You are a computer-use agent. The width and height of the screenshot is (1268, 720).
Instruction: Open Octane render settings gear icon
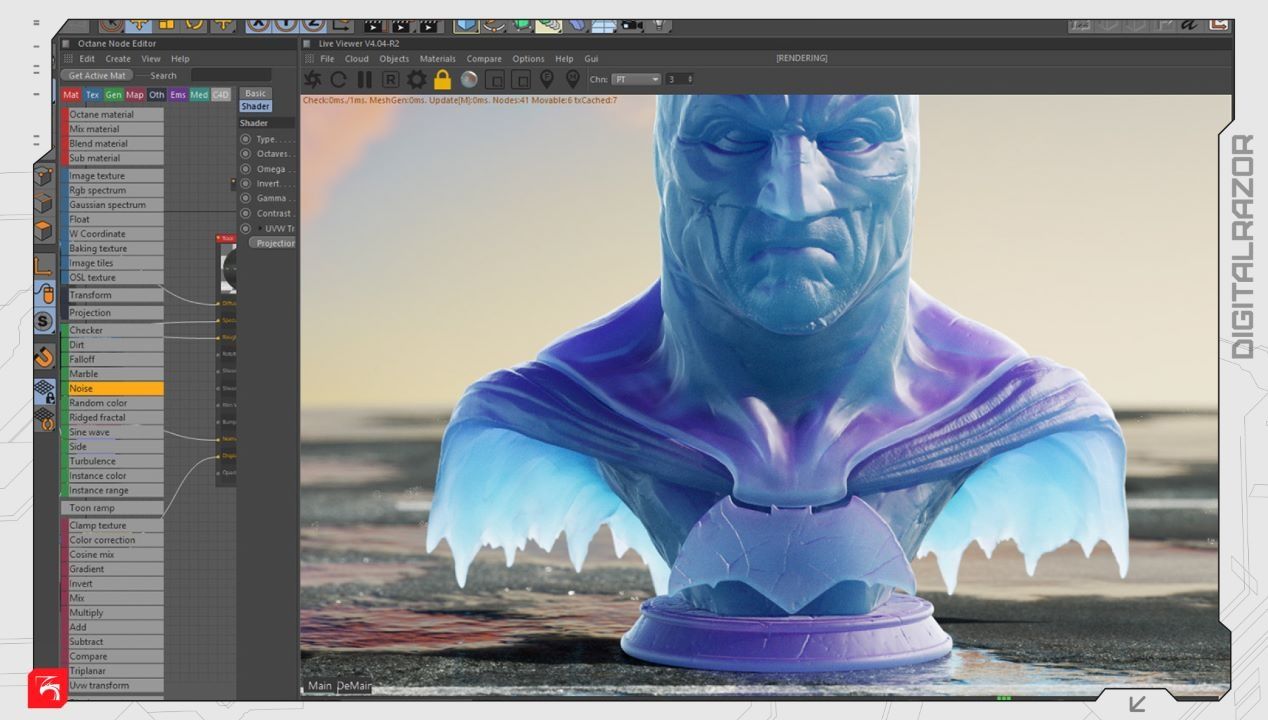click(x=416, y=79)
